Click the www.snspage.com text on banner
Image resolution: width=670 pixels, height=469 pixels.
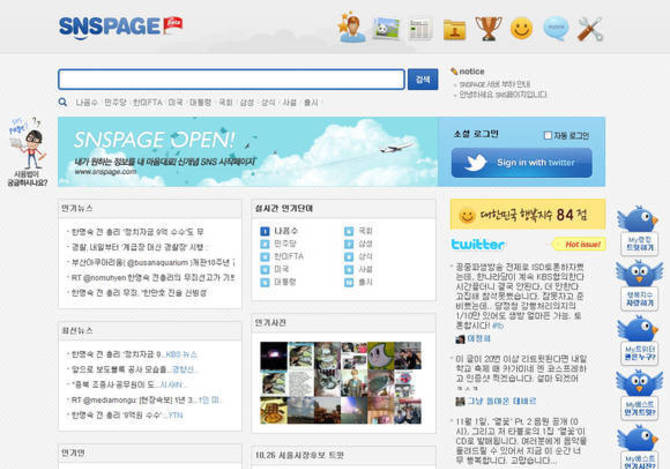[105, 172]
